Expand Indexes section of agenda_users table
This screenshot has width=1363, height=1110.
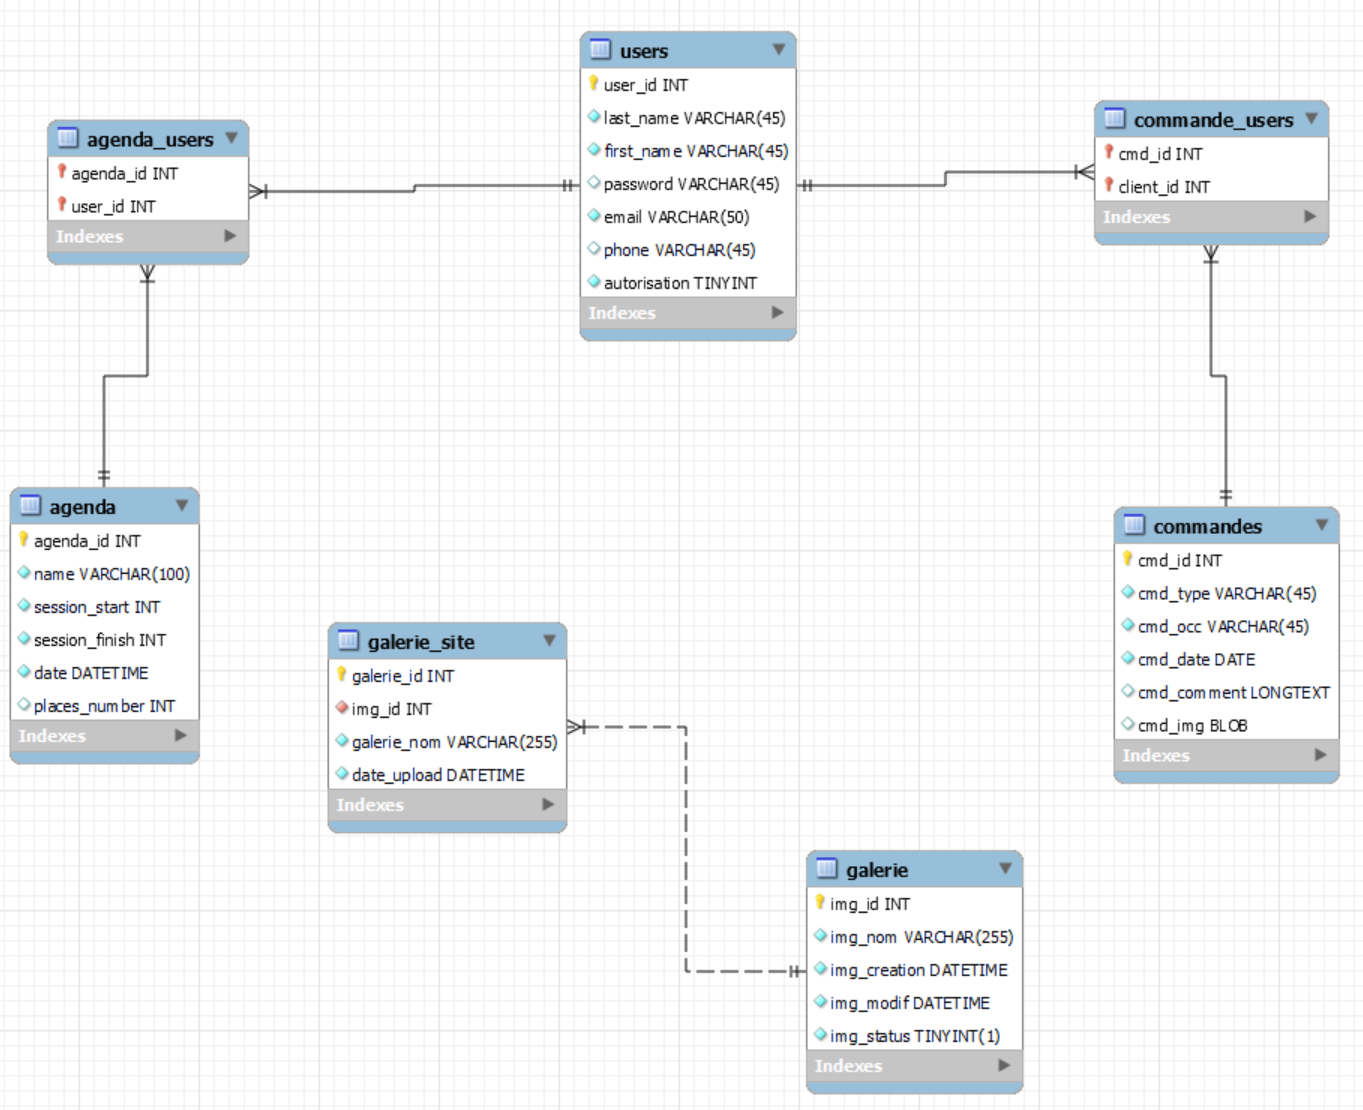click(x=231, y=236)
